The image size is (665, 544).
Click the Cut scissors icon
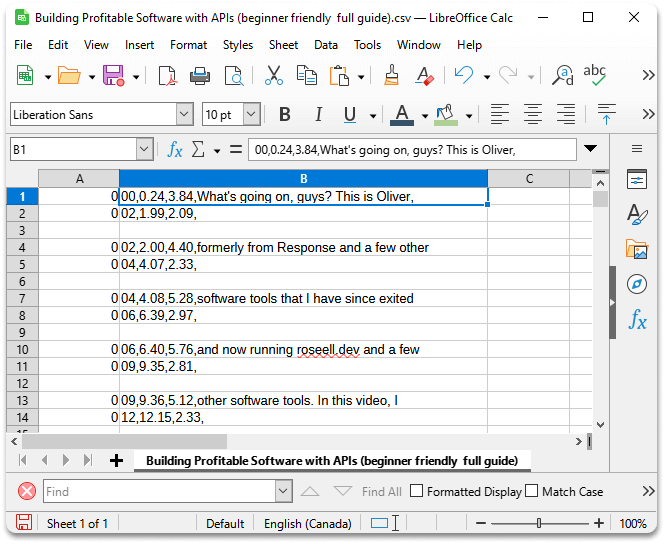tap(273, 76)
